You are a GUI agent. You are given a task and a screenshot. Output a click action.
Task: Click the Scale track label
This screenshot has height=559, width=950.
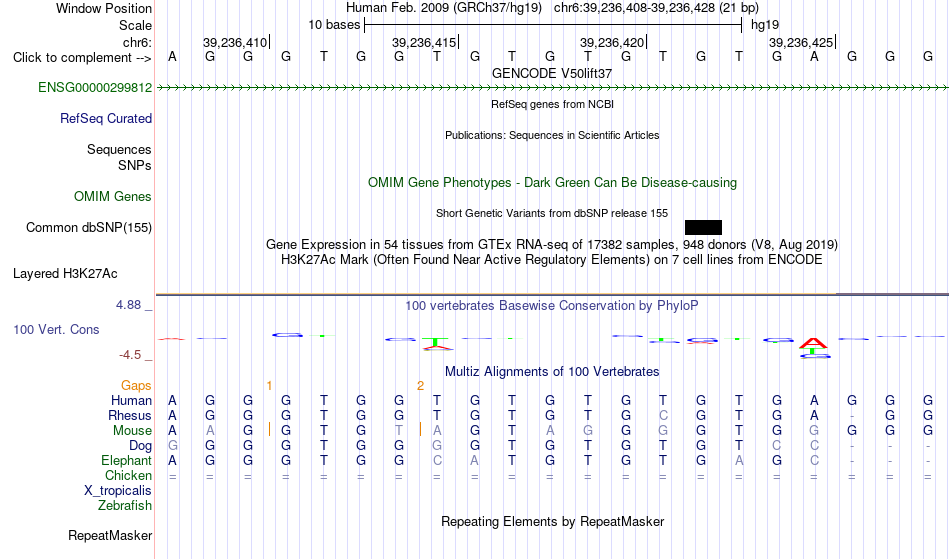point(136,25)
